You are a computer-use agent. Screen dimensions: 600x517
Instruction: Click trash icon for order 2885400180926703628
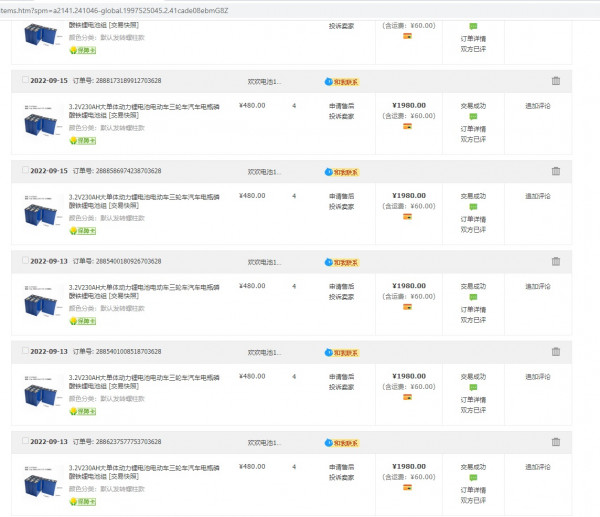click(556, 261)
